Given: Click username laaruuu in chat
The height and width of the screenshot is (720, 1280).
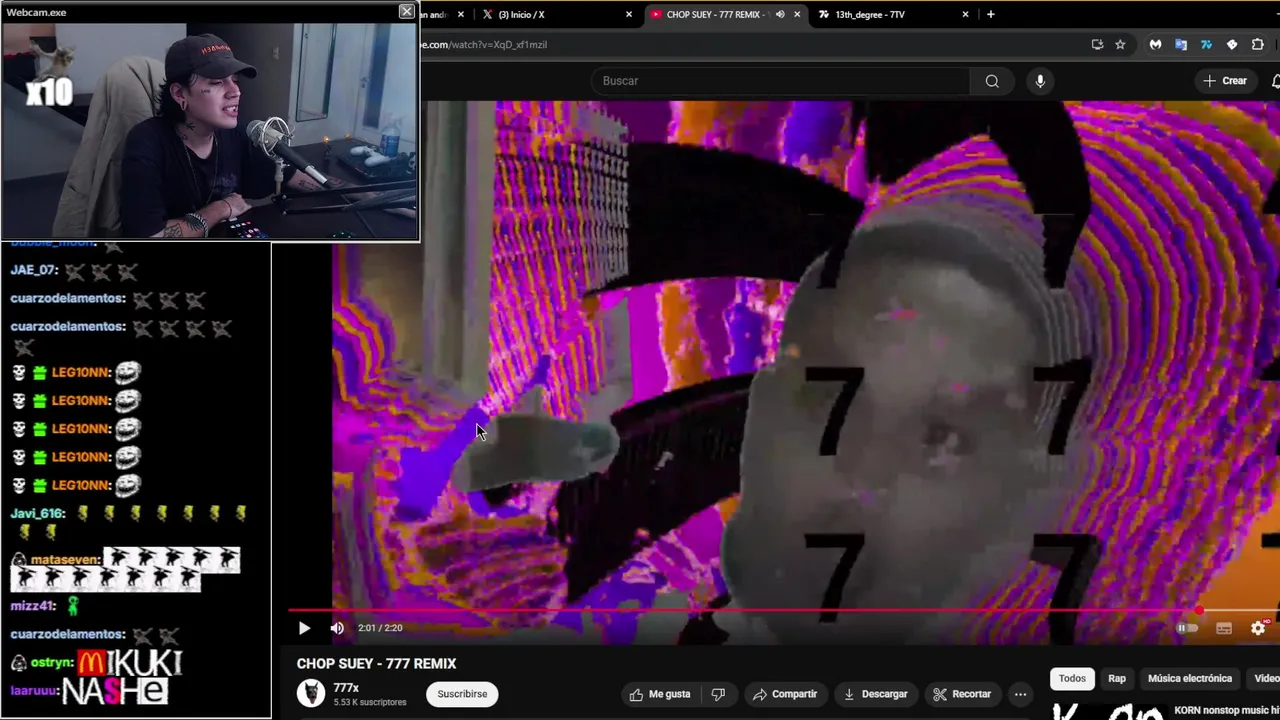Looking at the screenshot, I should coord(34,690).
